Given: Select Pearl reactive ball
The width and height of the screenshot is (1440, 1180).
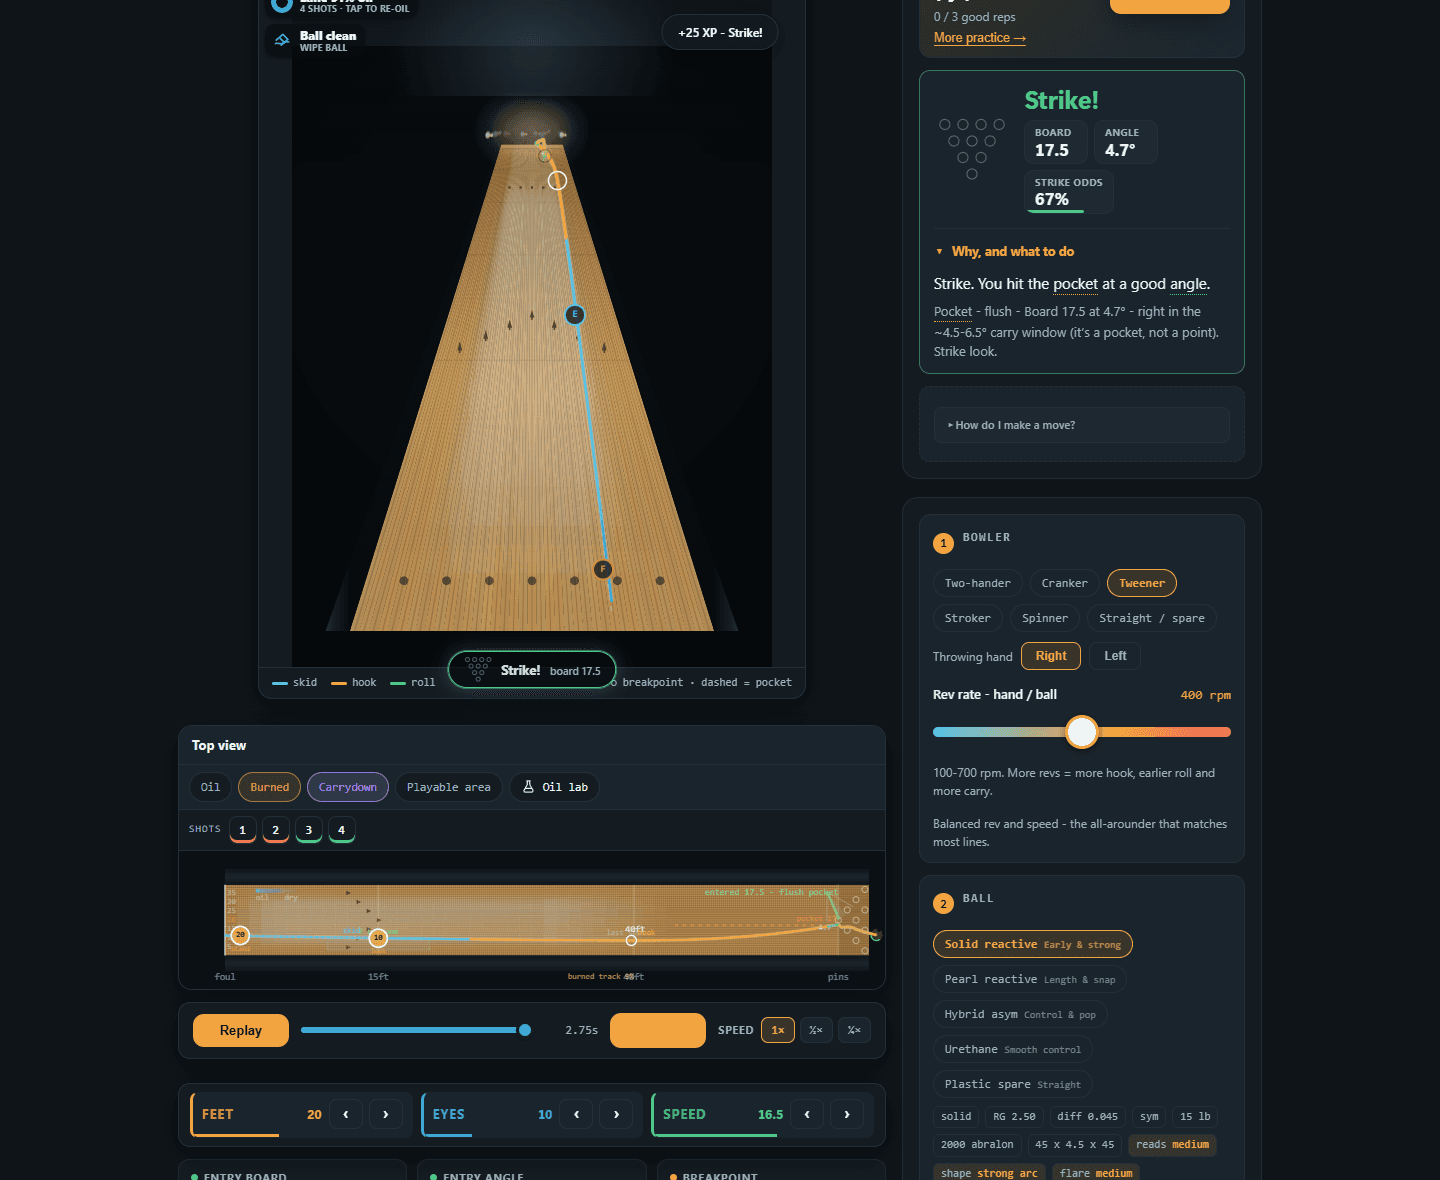Looking at the screenshot, I should [1030, 979].
